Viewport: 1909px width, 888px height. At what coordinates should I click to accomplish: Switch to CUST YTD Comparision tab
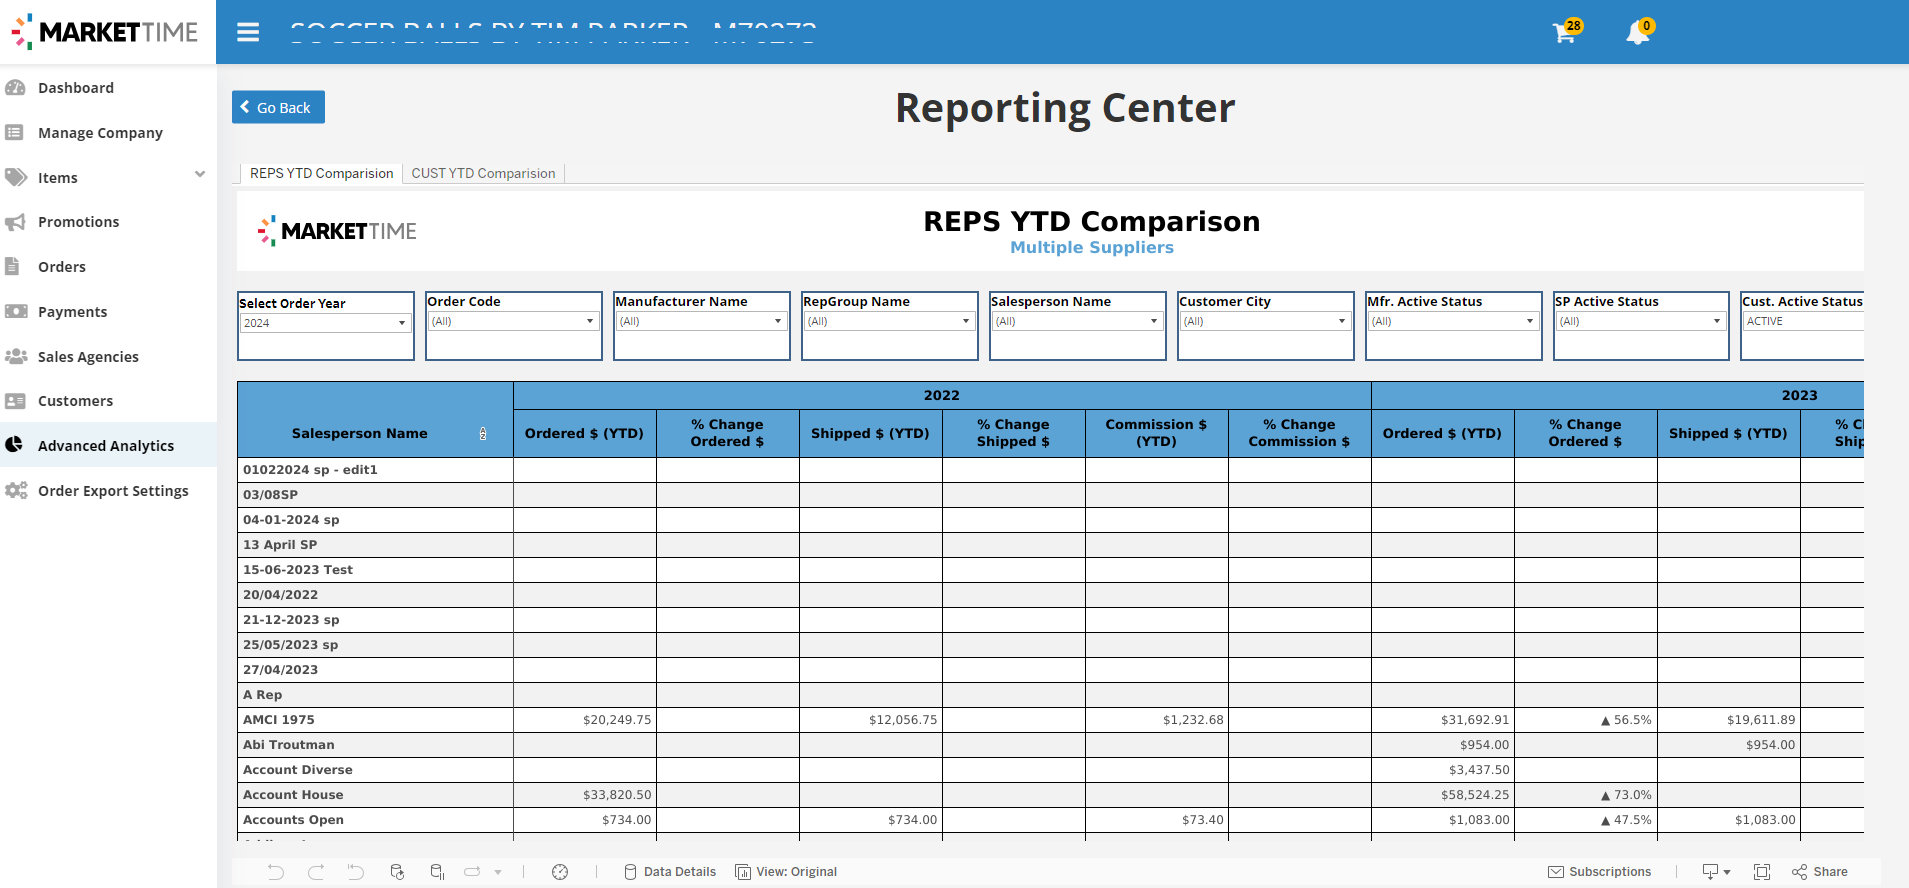pyautogui.click(x=483, y=173)
